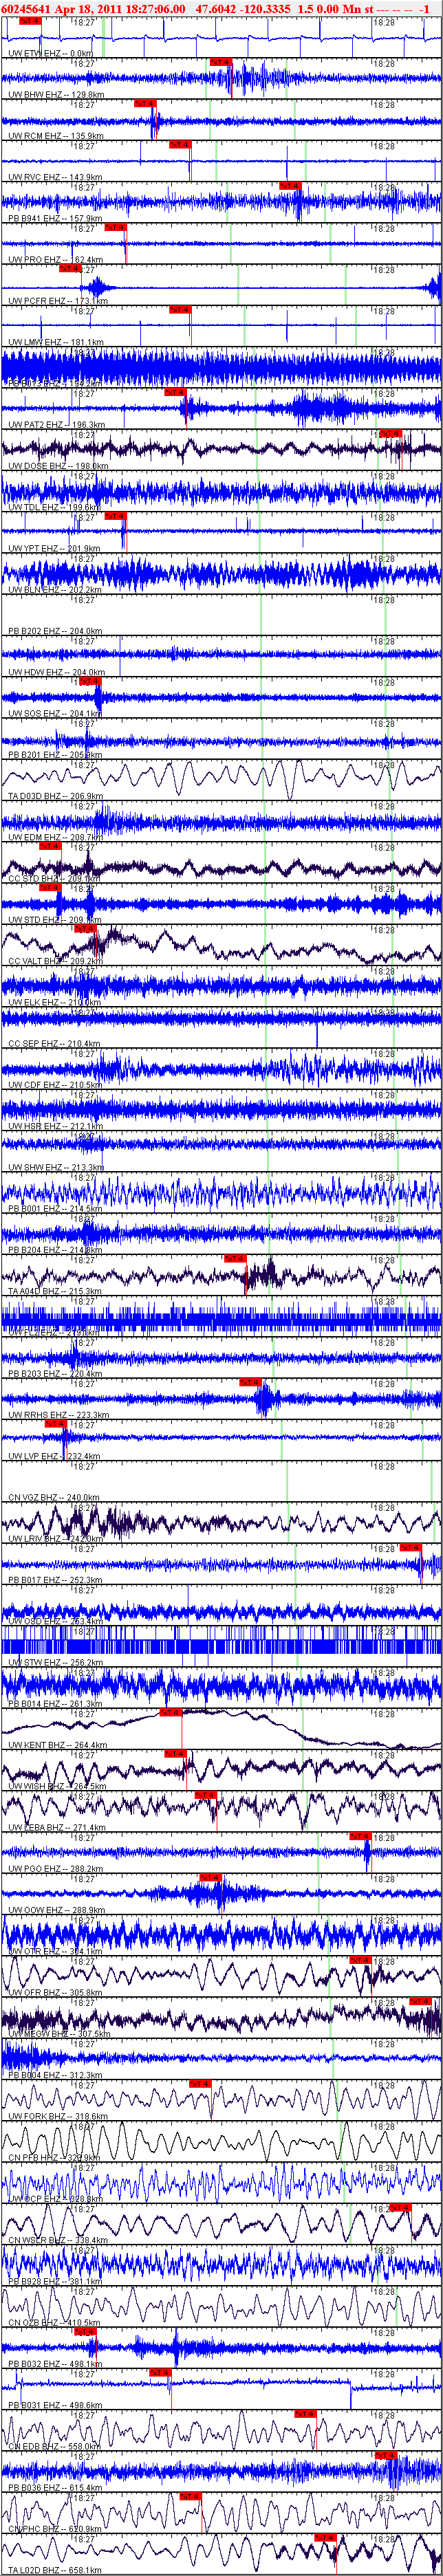This screenshot has width=443, height=2576.
Task: Click the red pick flag on the SOS trace
Action: point(90,681)
